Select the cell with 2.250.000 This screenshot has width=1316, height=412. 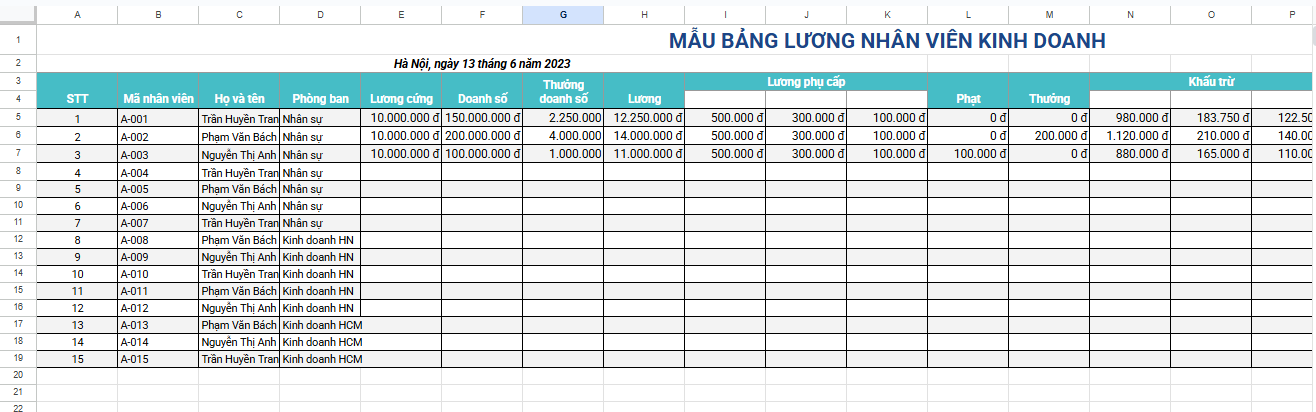pyautogui.click(x=563, y=118)
